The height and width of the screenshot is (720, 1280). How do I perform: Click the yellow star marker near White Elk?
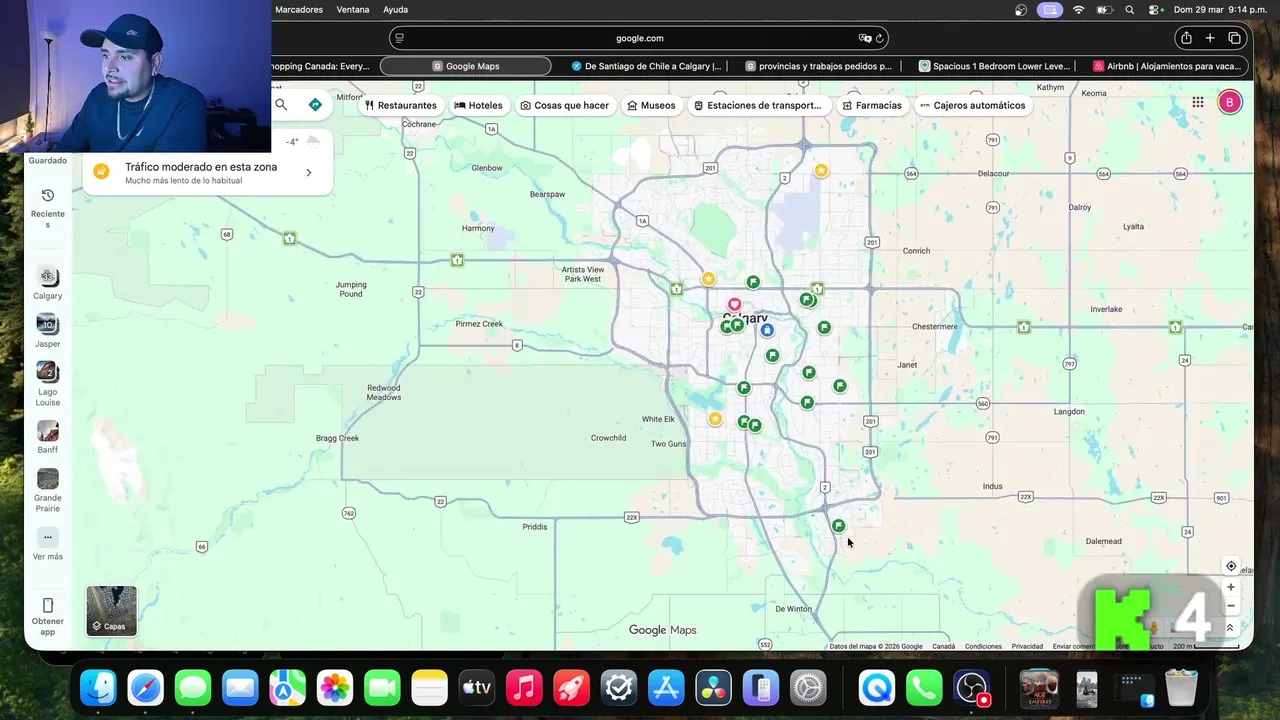point(715,419)
